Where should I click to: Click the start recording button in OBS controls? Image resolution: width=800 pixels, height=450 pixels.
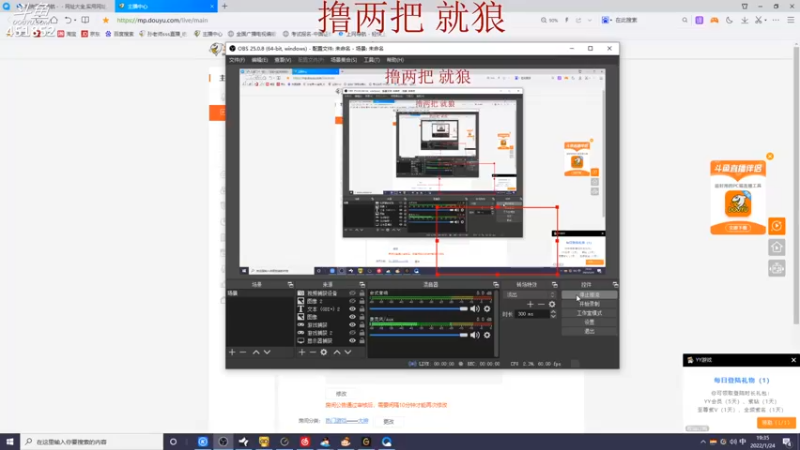point(589,304)
